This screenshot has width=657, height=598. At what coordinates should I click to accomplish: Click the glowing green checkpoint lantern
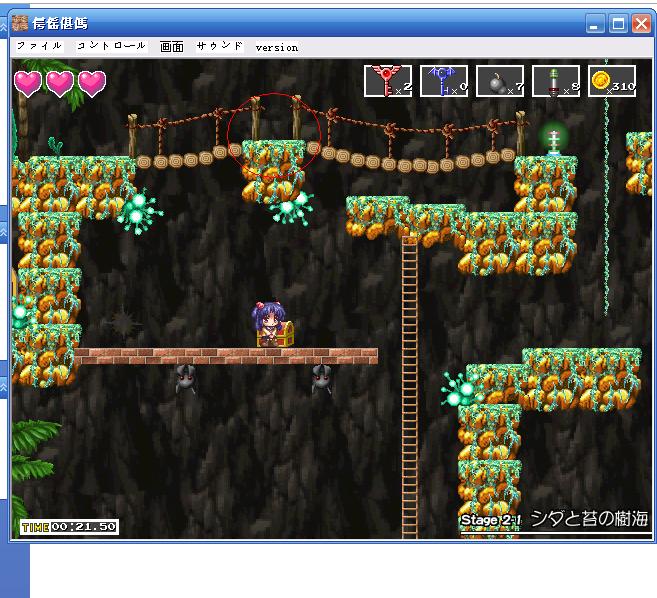[x=554, y=139]
